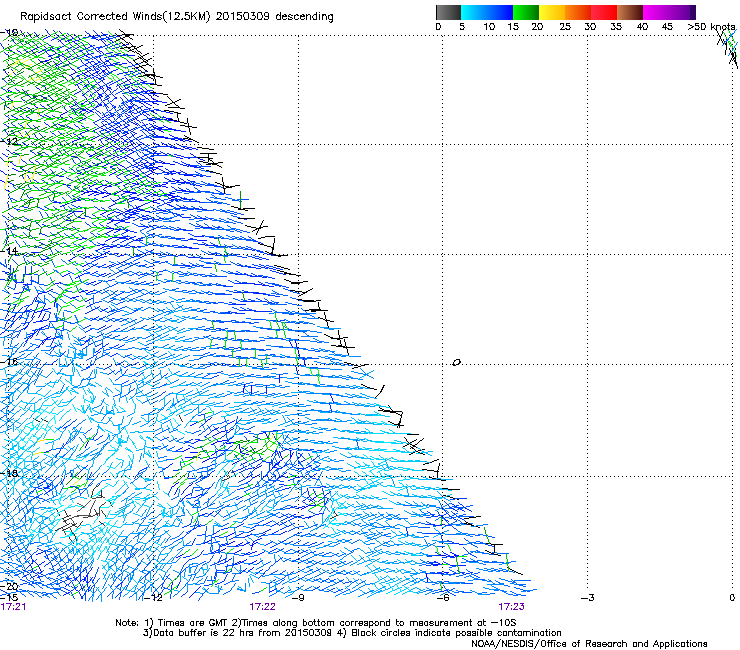The height and width of the screenshot is (650, 740).
Task: Click the longitude label '-9'
Action: pos(298,598)
